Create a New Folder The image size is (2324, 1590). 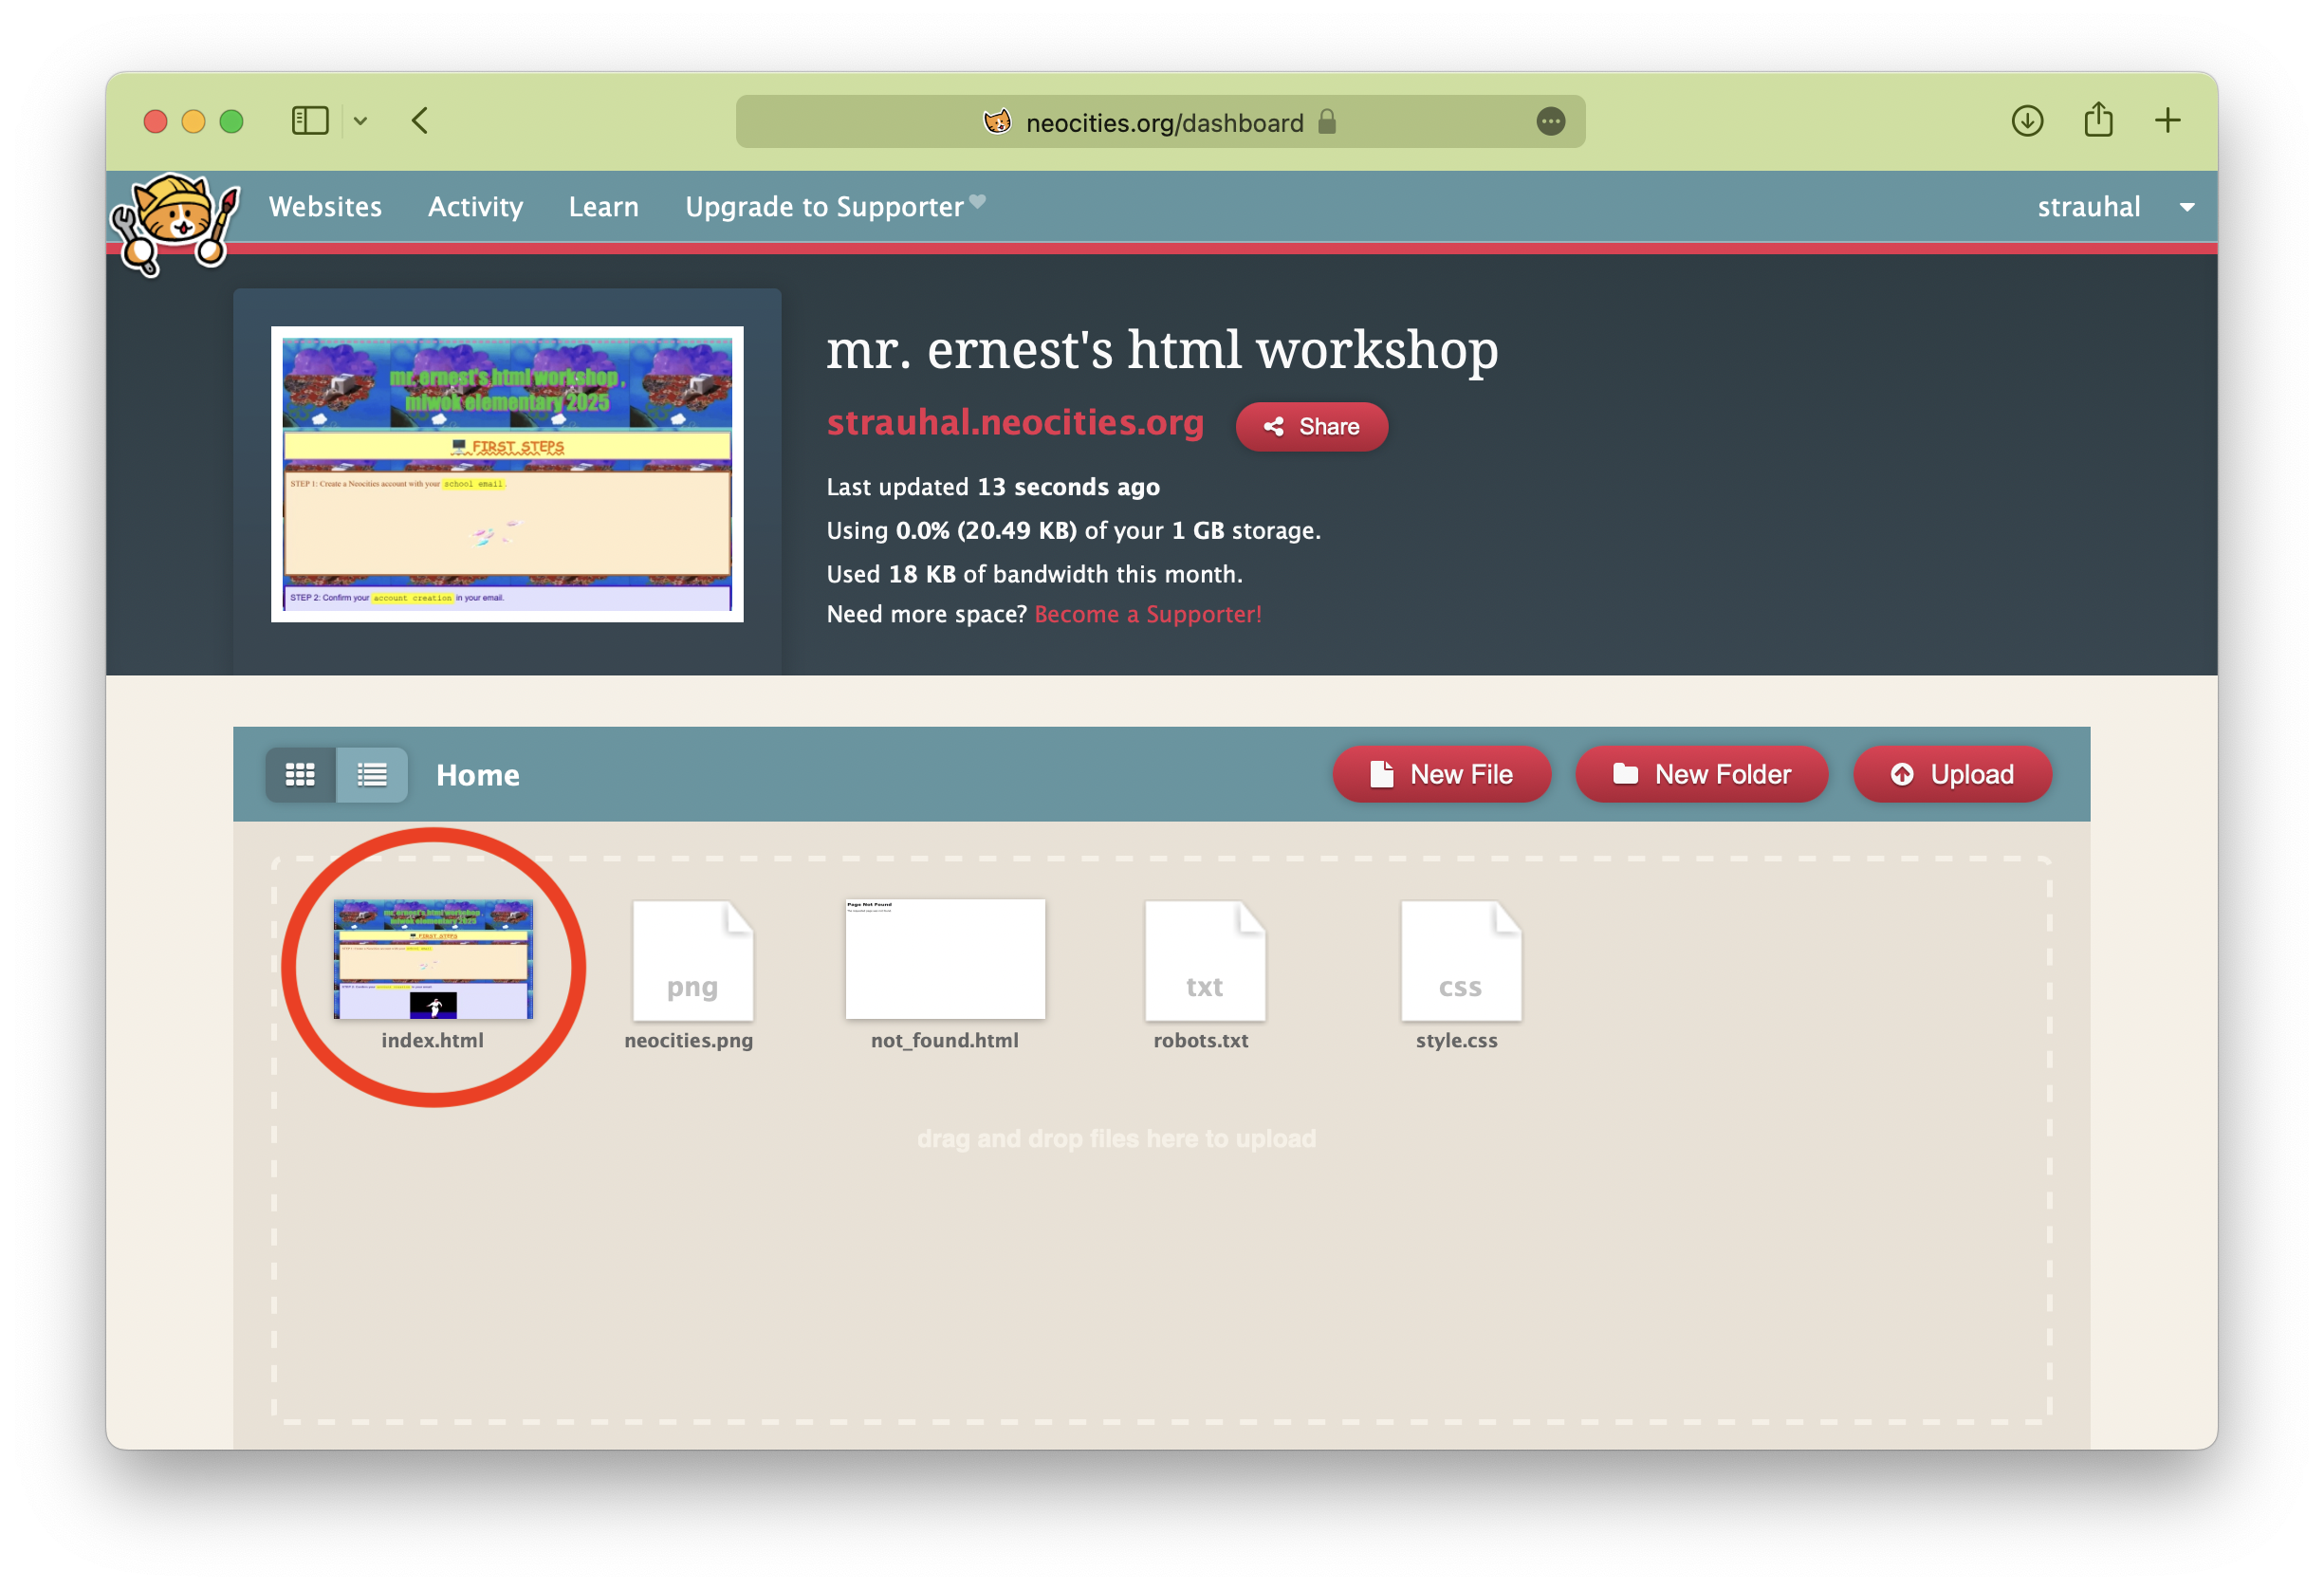[1701, 775]
